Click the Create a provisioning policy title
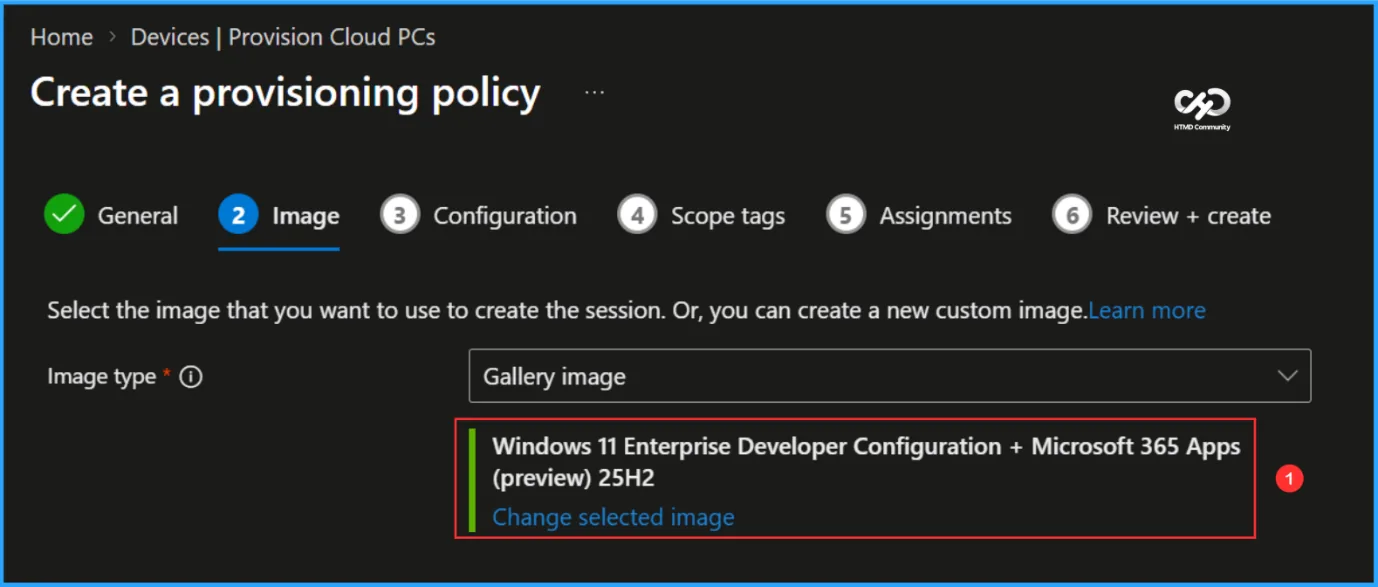The width and height of the screenshot is (1378, 587). [285, 93]
